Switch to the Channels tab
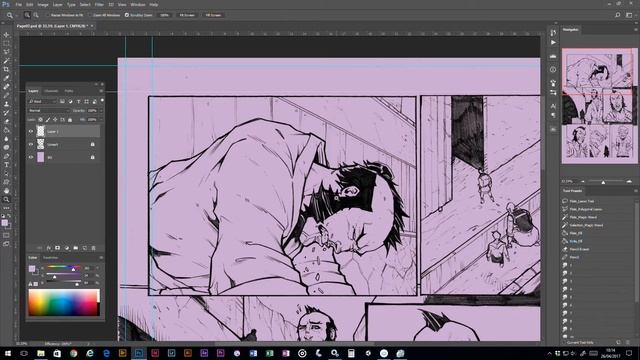Viewport: 640px width, 360px height. tap(51, 91)
